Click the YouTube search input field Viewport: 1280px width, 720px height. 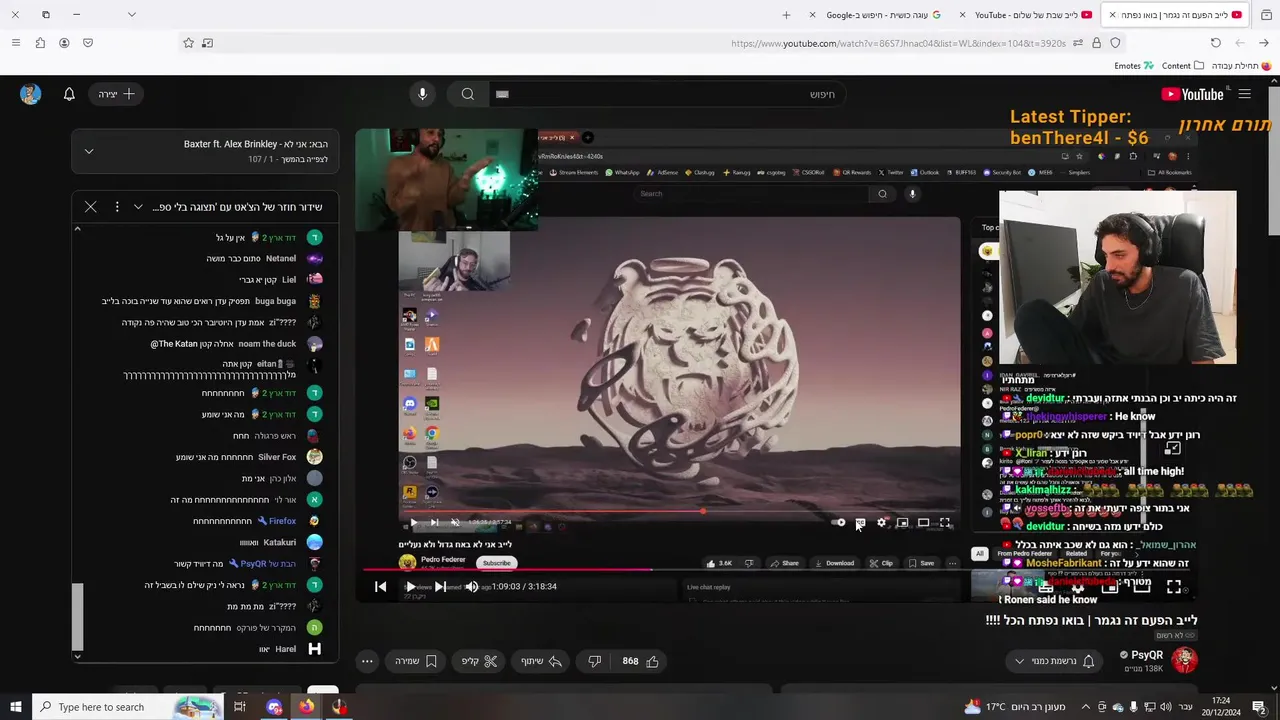[668, 94]
